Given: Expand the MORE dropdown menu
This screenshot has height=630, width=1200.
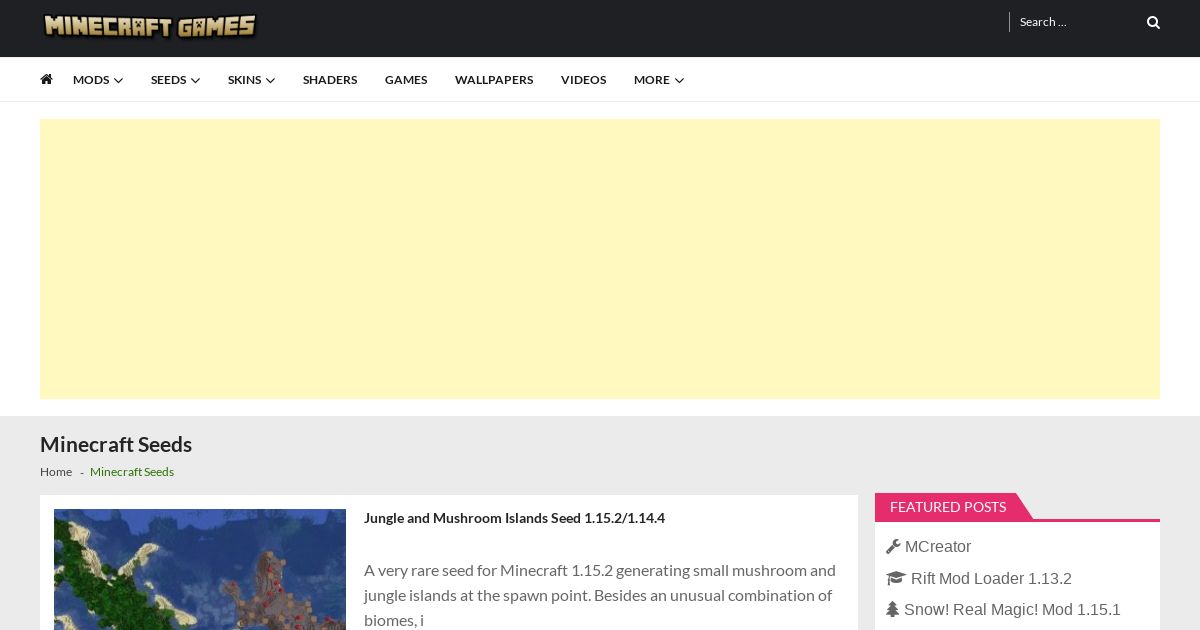Looking at the screenshot, I should pyautogui.click(x=659, y=80).
